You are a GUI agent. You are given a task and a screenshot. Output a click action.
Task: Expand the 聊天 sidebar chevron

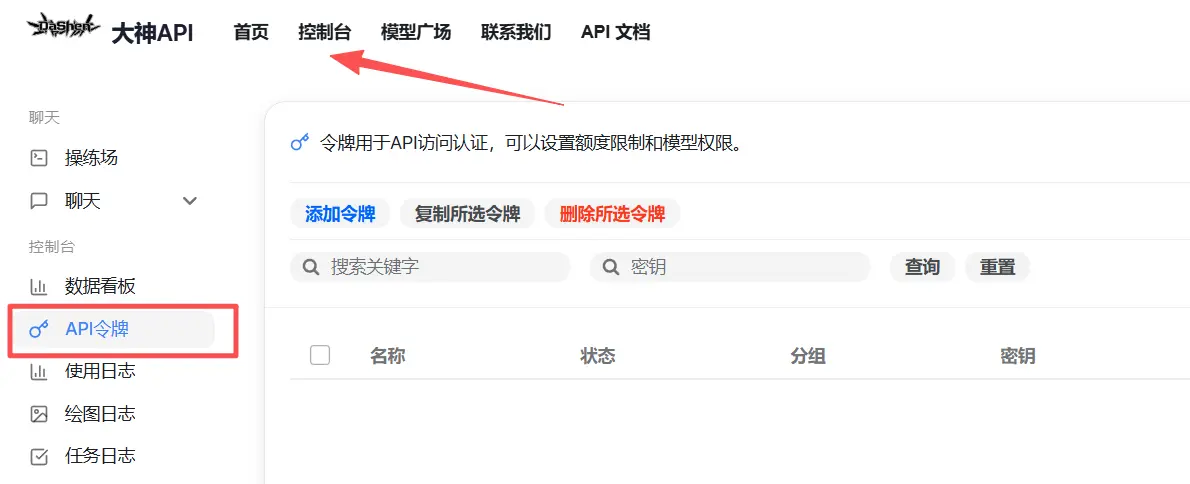point(190,201)
